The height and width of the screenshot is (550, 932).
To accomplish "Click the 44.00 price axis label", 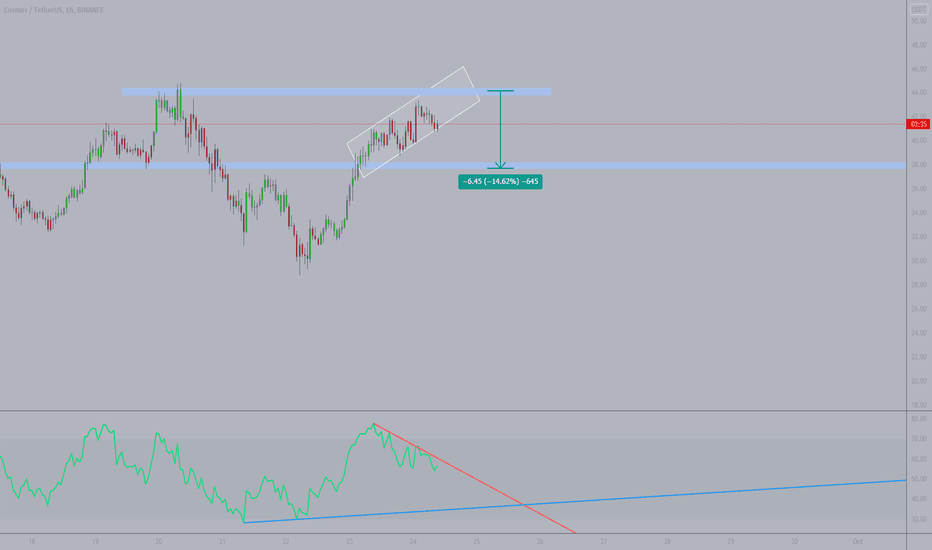I will coord(919,93).
